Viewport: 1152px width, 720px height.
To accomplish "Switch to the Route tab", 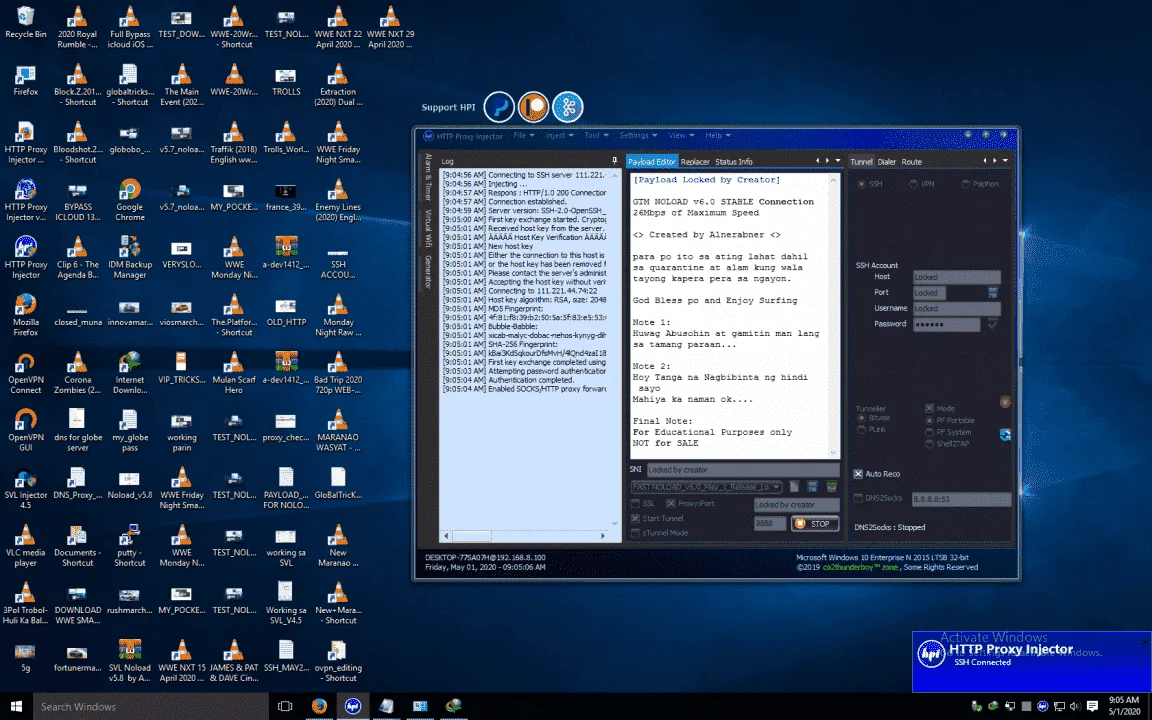I will (912, 162).
